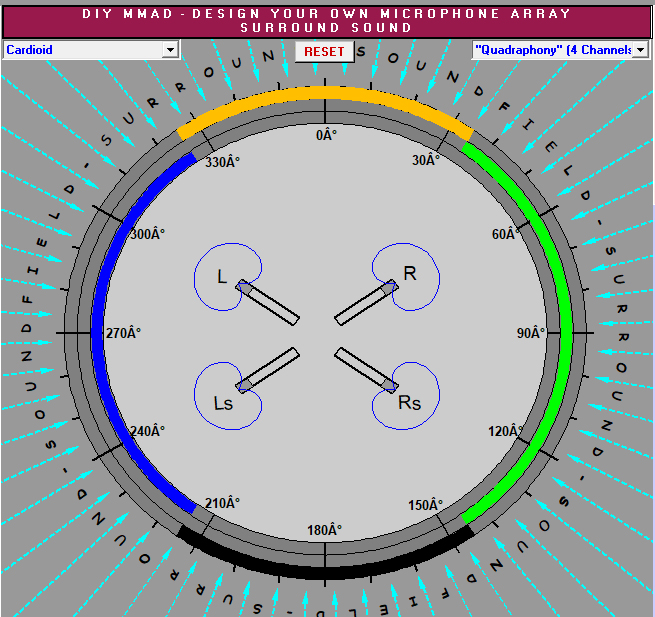Click the 0° angle marker

point(323,134)
